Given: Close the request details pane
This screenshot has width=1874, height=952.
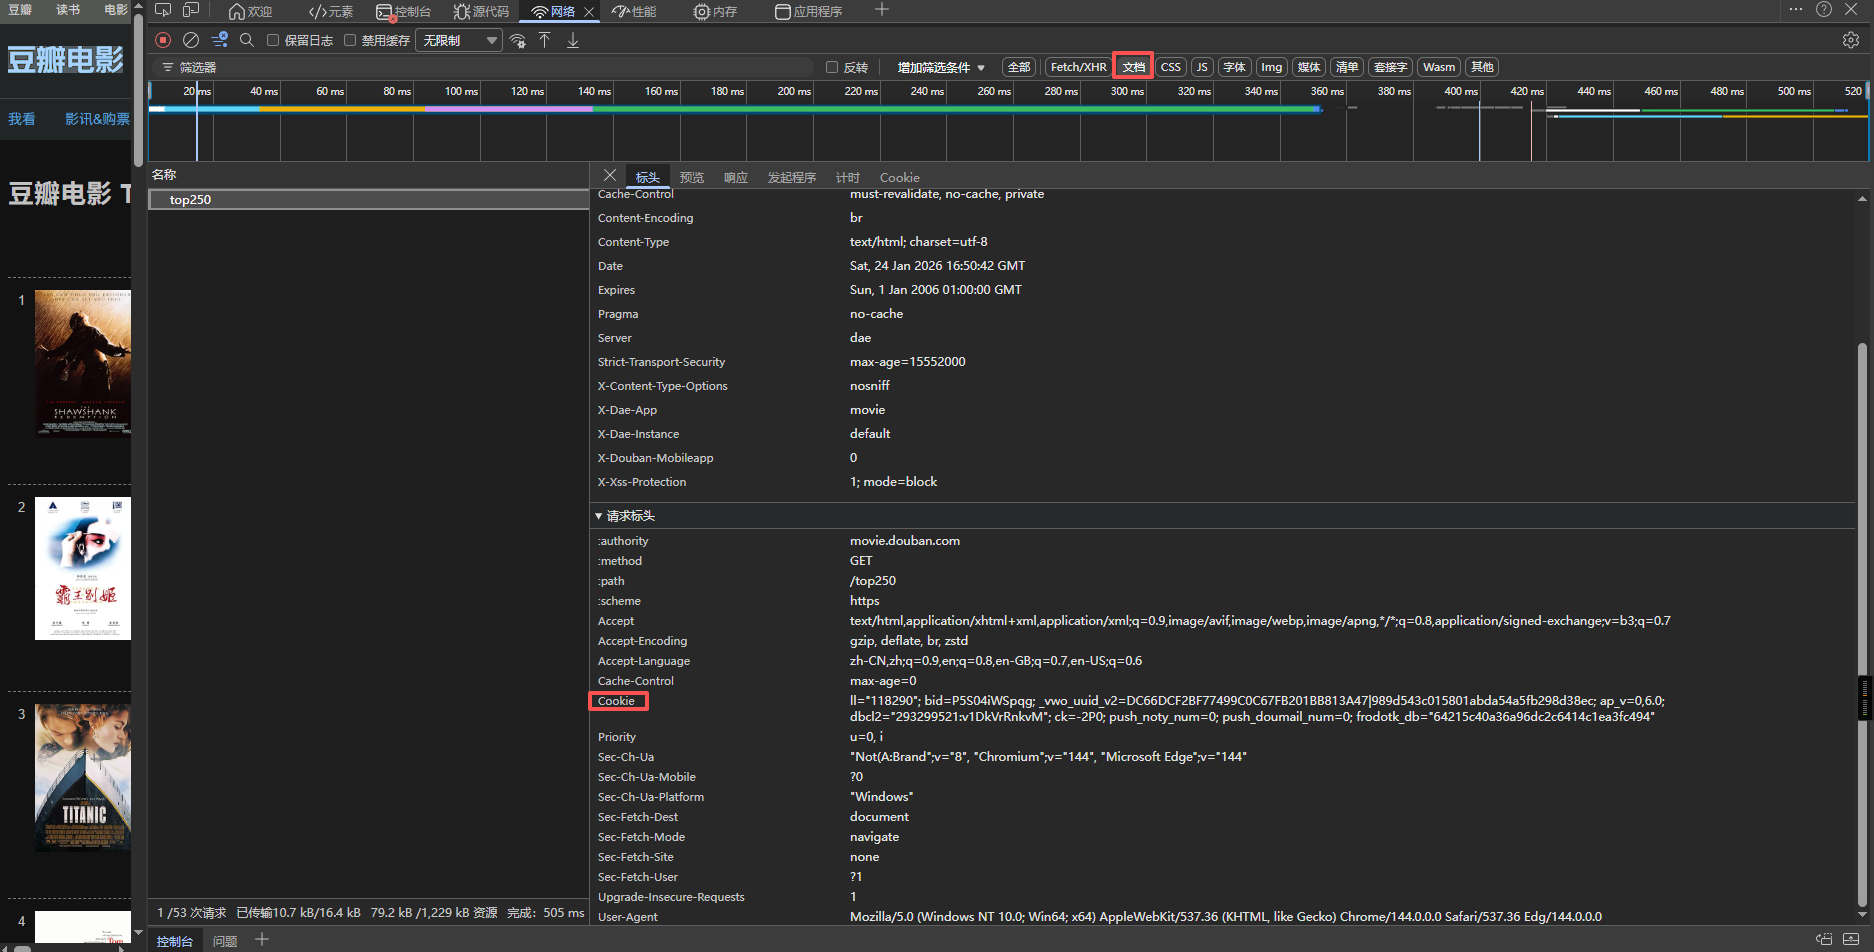Looking at the screenshot, I should tap(610, 176).
